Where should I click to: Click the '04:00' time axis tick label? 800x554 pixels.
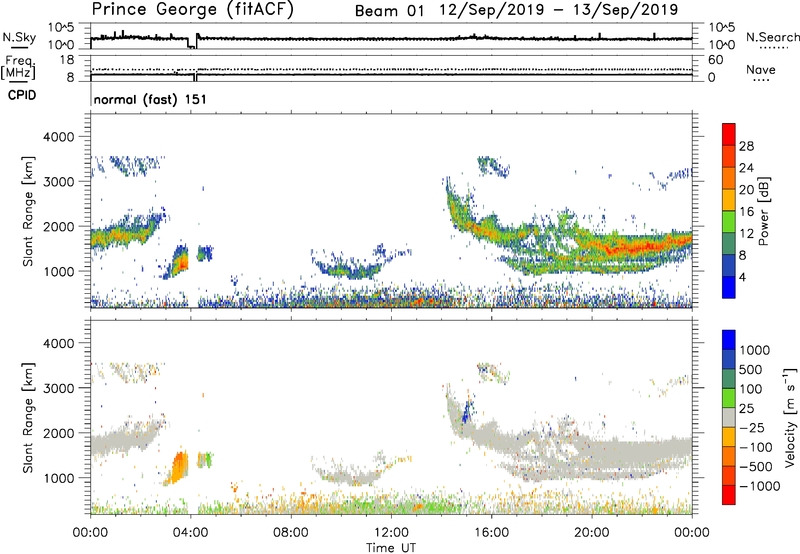click(190, 533)
